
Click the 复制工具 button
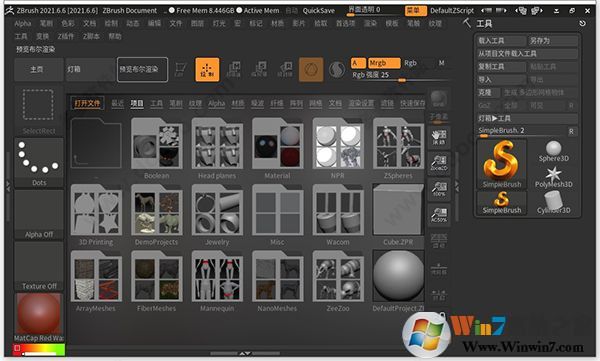click(x=501, y=67)
